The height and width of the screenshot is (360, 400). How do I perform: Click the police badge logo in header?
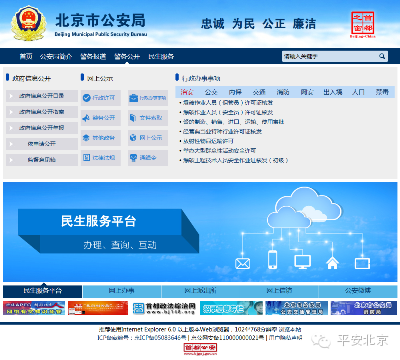[x=28, y=23]
